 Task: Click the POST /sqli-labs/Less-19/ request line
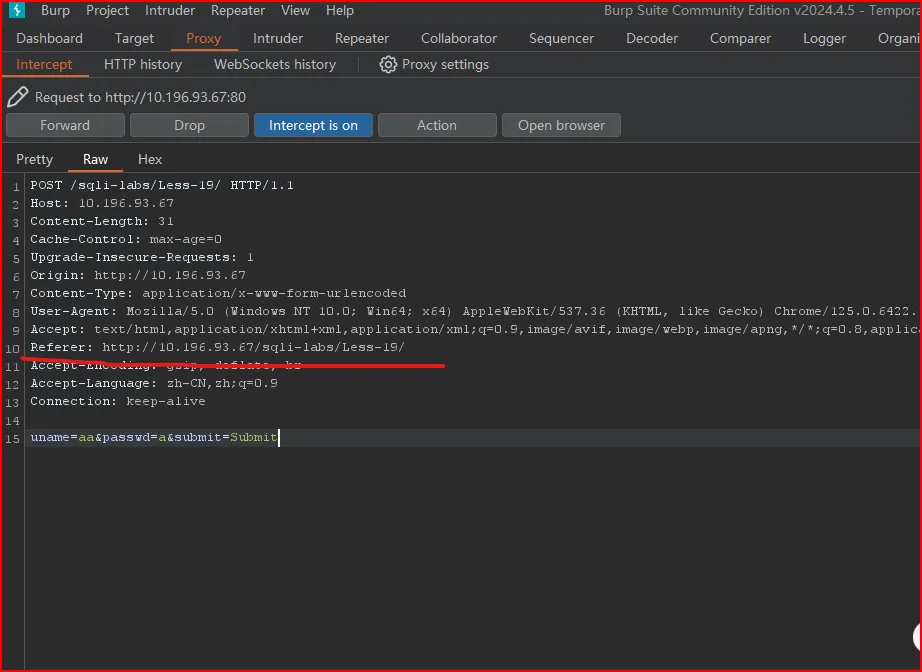(x=162, y=185)
